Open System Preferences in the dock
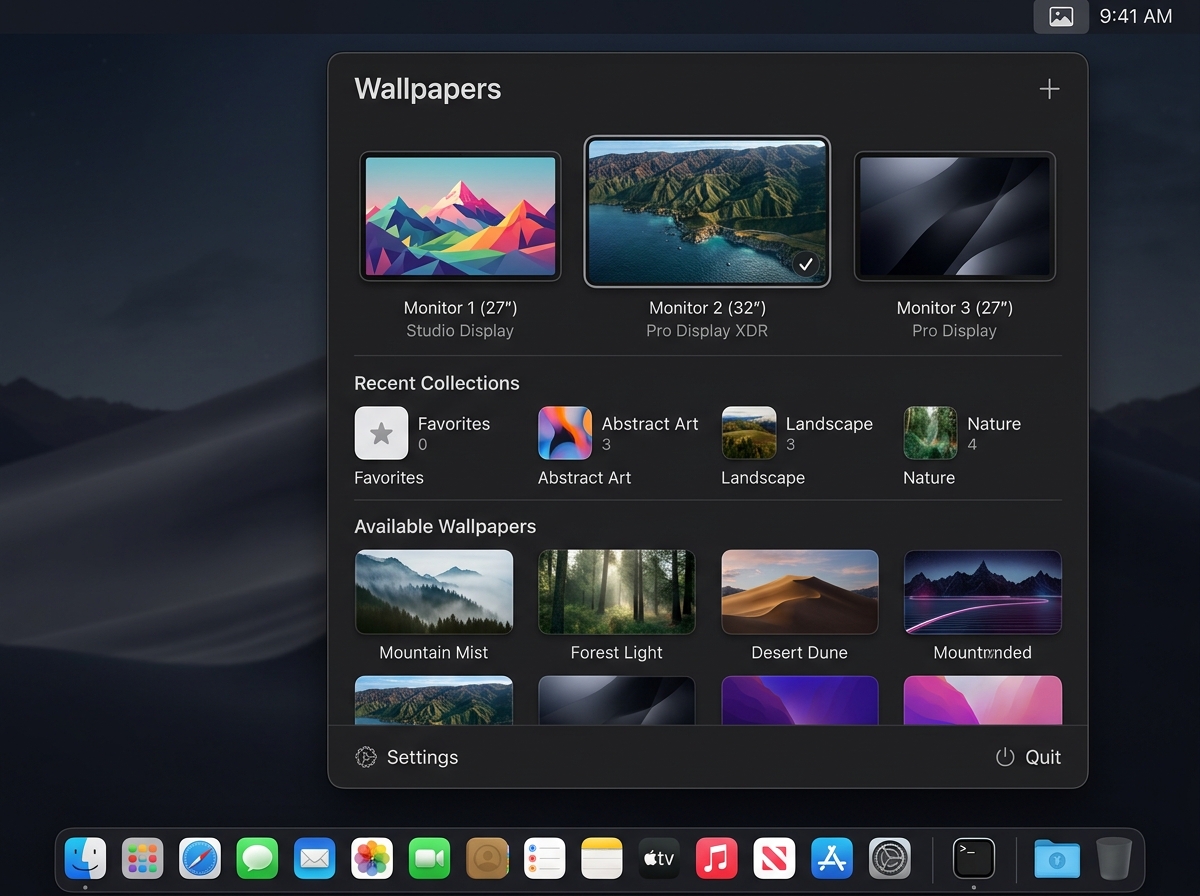The height and width of the screenshot is (896, 1200). (889, 858)
